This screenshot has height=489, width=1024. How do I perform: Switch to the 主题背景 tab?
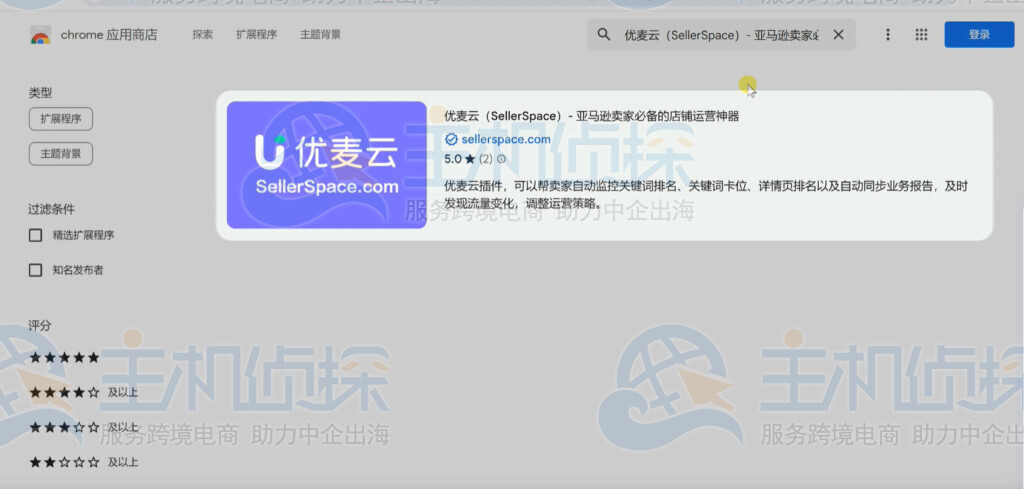click(x=320, y=35)
